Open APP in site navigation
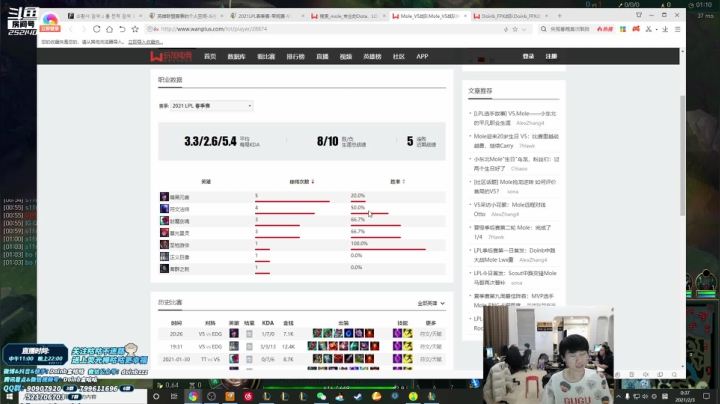 pyautogui.click(x=422, y=56)
